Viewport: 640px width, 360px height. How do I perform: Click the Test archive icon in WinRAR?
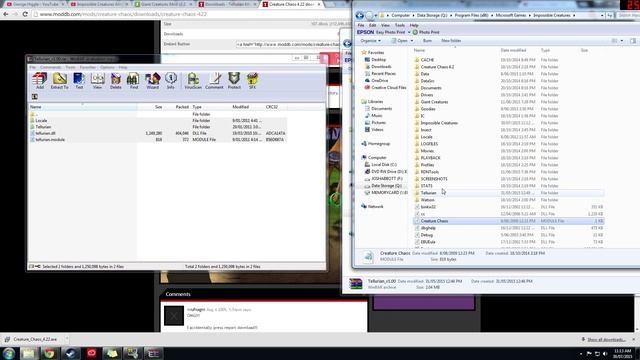point(79,80)
